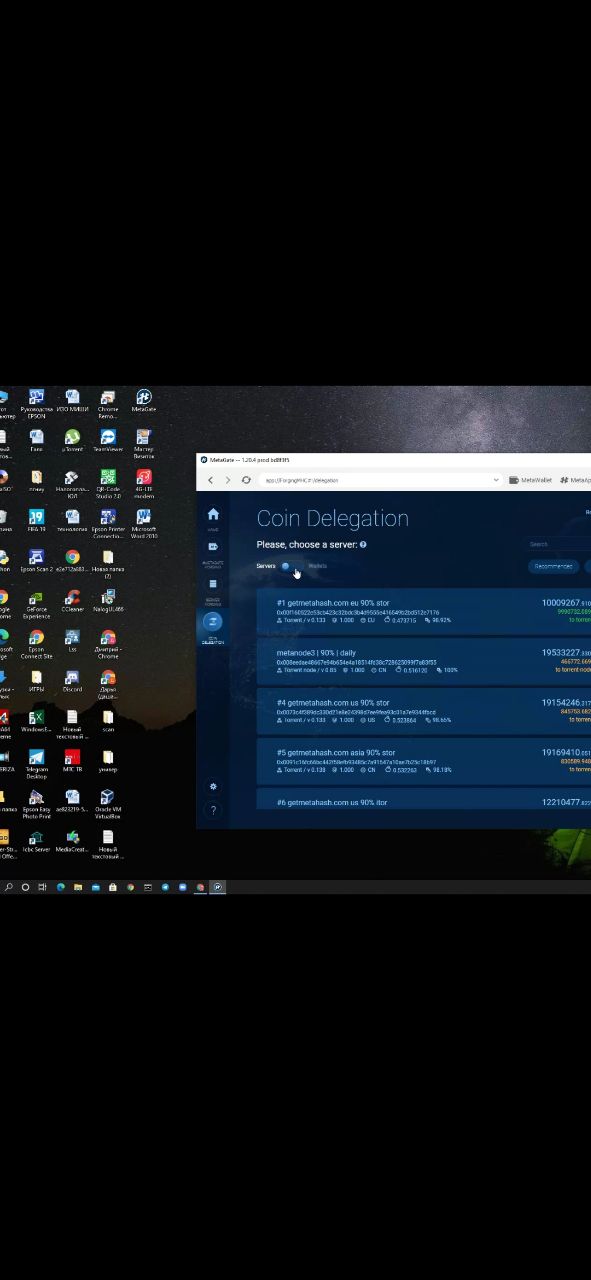Click the server Search field
The image size is (591, 1280).
pos(559,544)
